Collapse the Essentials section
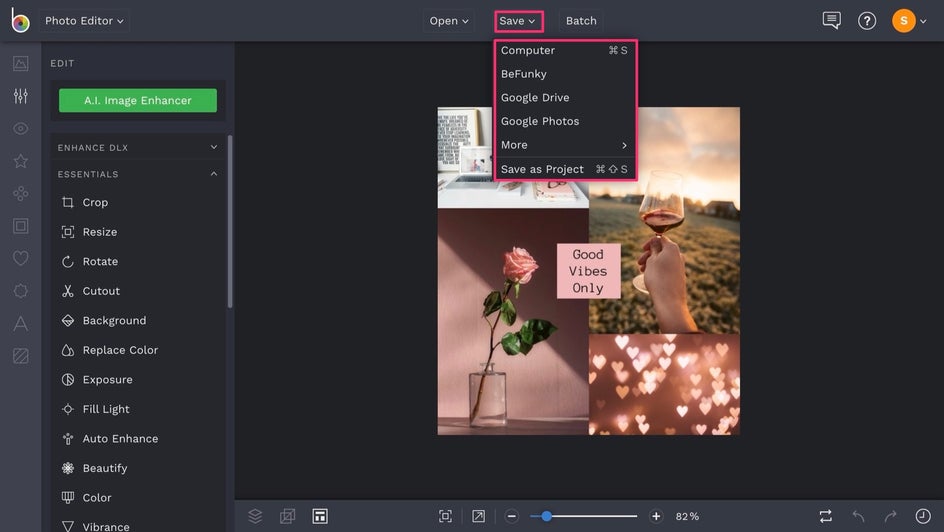Screen dimensions: 944x532 (138, 174)
